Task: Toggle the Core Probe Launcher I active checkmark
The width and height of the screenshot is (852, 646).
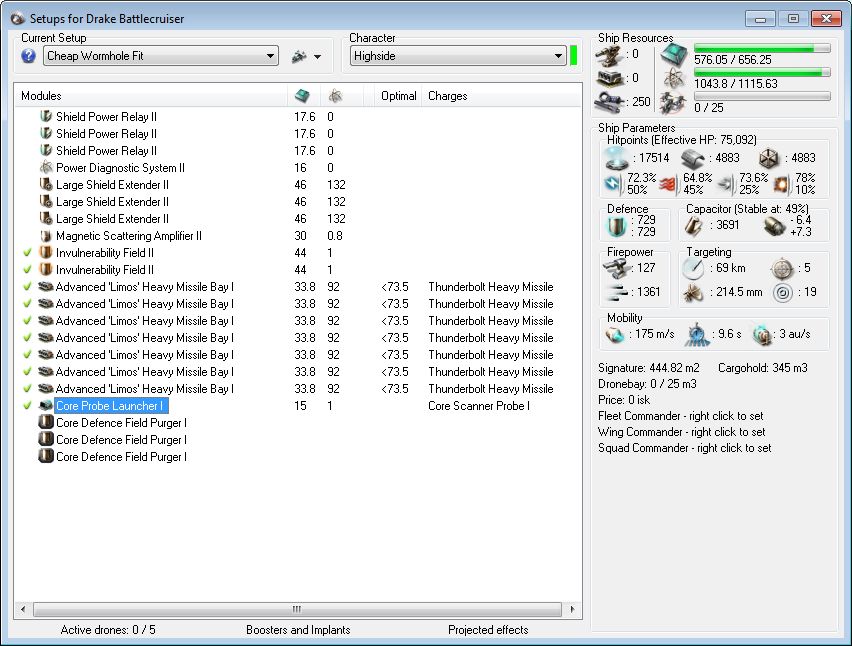Action: (27, 406)
